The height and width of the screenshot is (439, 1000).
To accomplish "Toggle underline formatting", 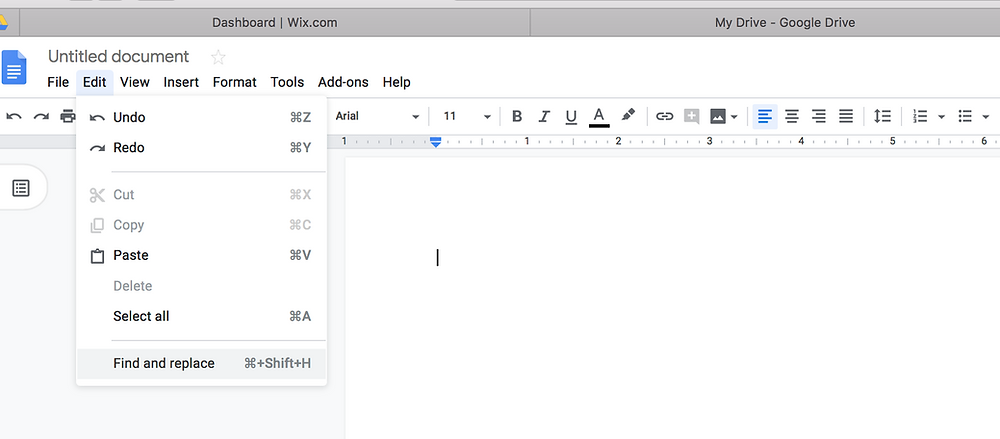I will pos(571,116).
